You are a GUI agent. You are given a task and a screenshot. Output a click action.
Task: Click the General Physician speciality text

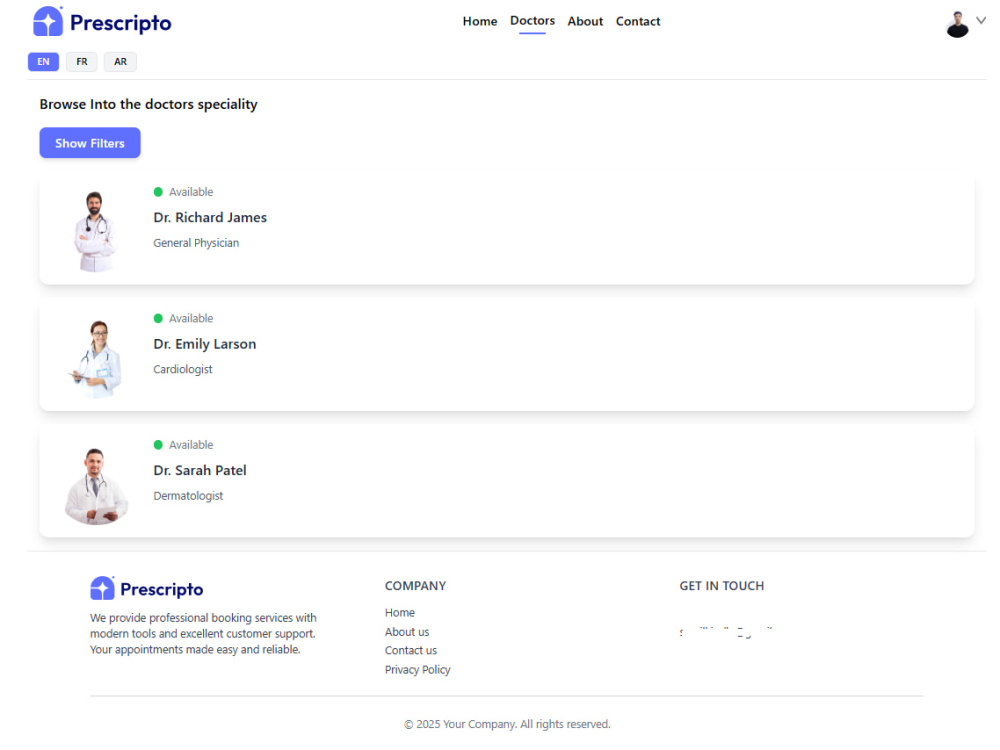coord(196,243)
